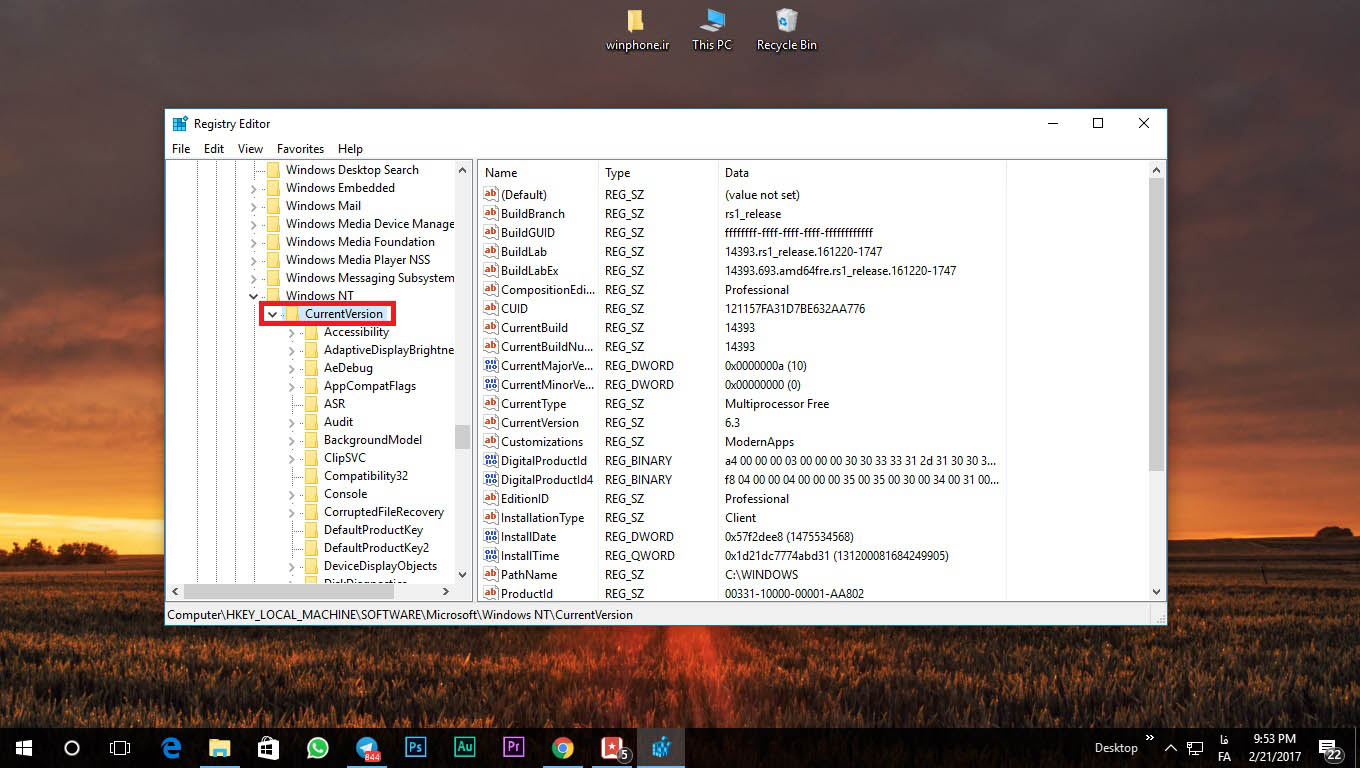Select the Windows Messaging Subsystem key
The image size is (1360, 768).
(369, 278)
